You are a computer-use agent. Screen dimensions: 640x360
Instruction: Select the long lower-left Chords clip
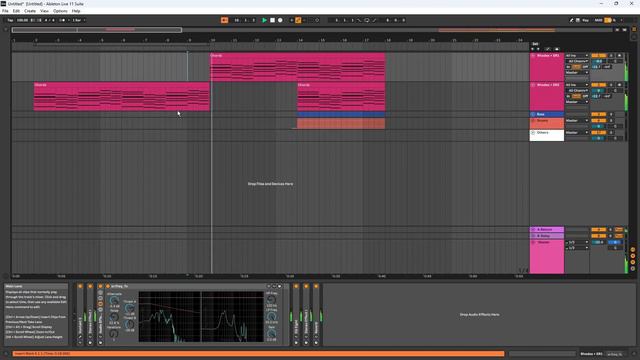[122, 96]
